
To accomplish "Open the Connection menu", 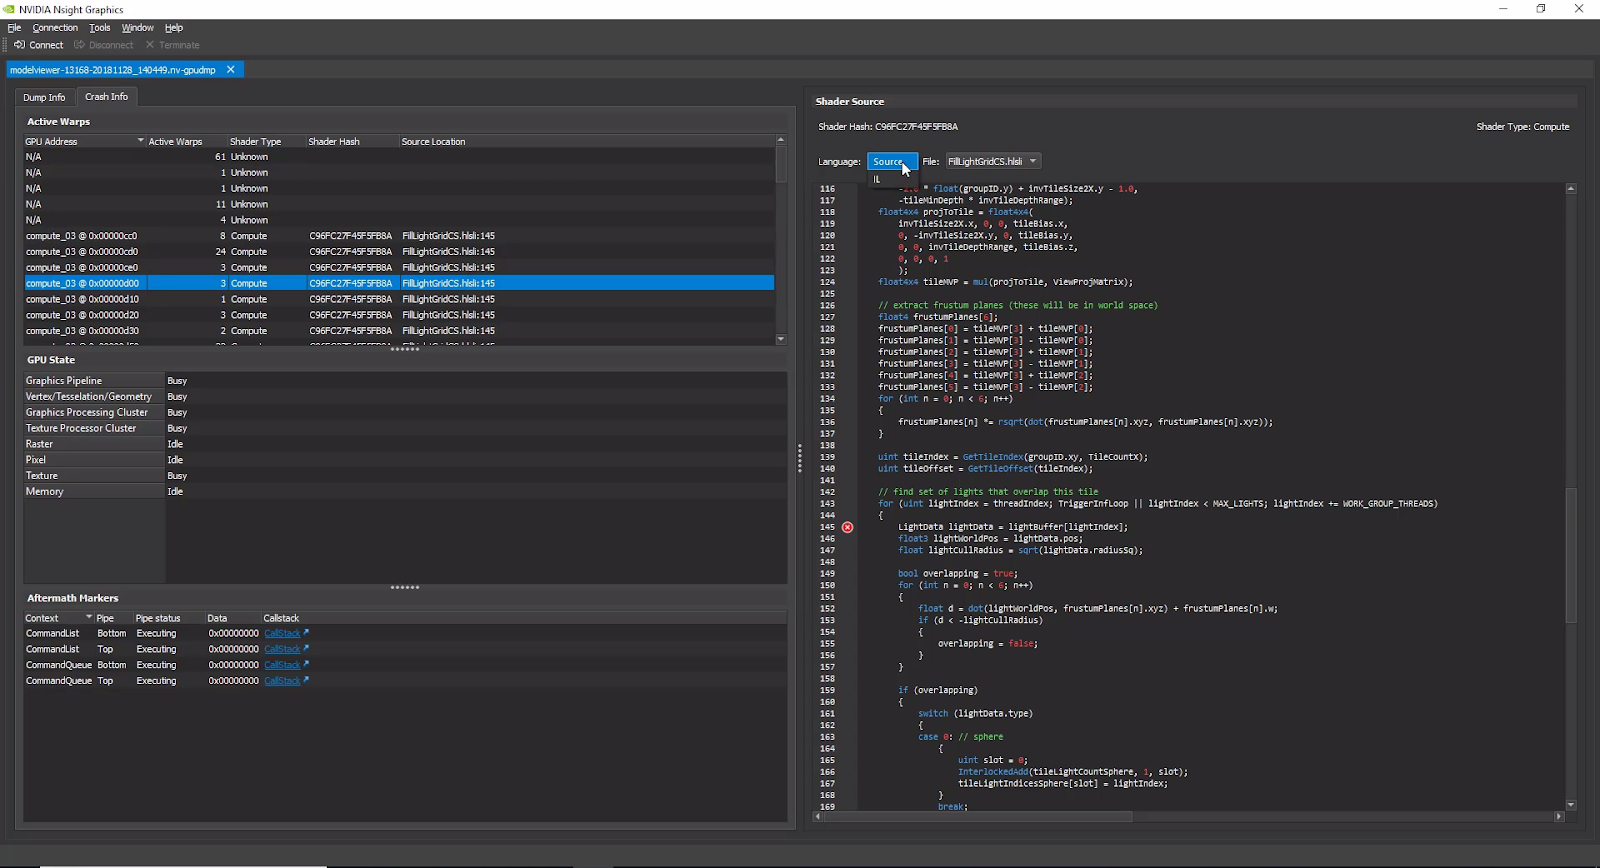I will tap(55, 28).
